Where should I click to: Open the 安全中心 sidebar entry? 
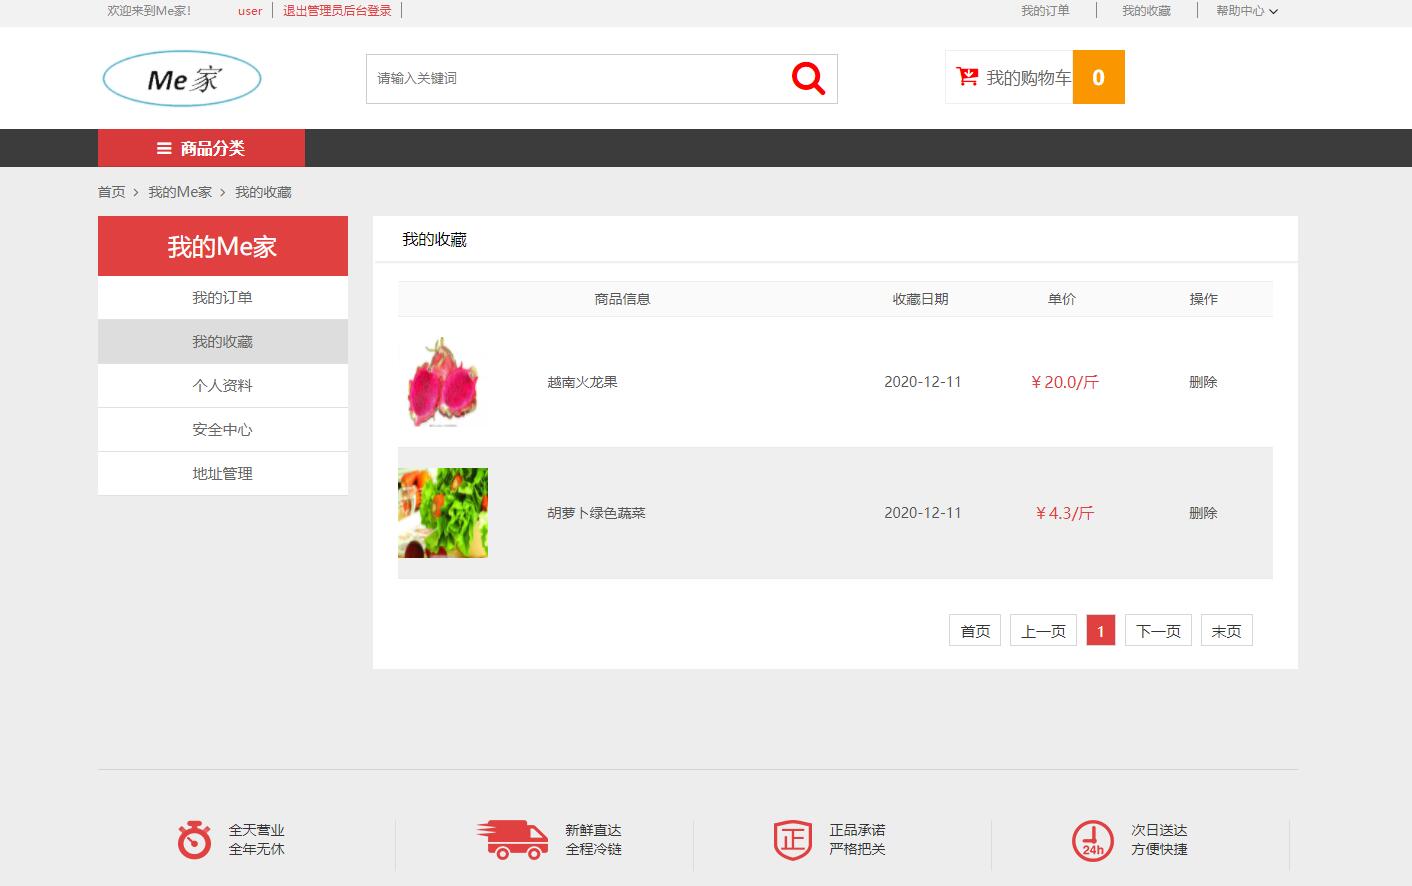pos(222,429)
